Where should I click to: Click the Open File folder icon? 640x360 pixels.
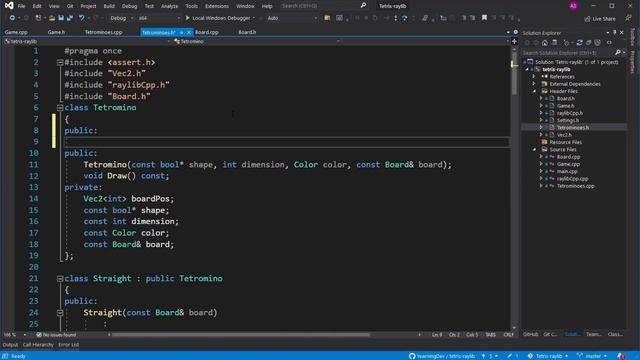pyautogui.click(x=52, y=18)
